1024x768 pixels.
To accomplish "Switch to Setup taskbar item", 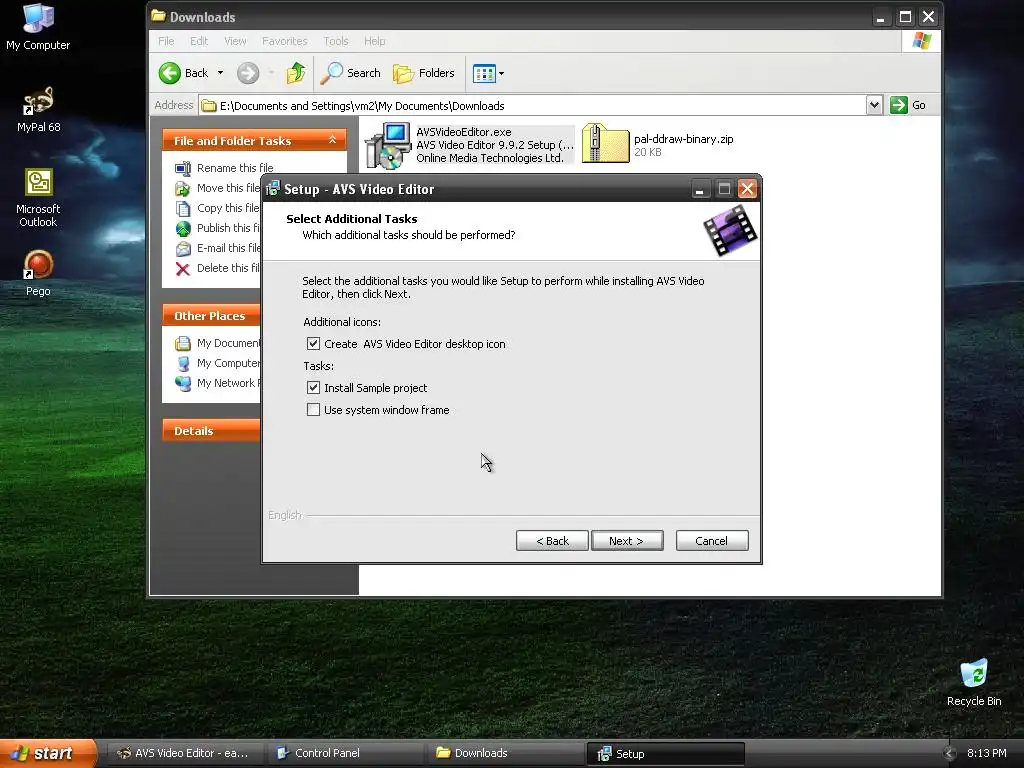I will 665,754.
